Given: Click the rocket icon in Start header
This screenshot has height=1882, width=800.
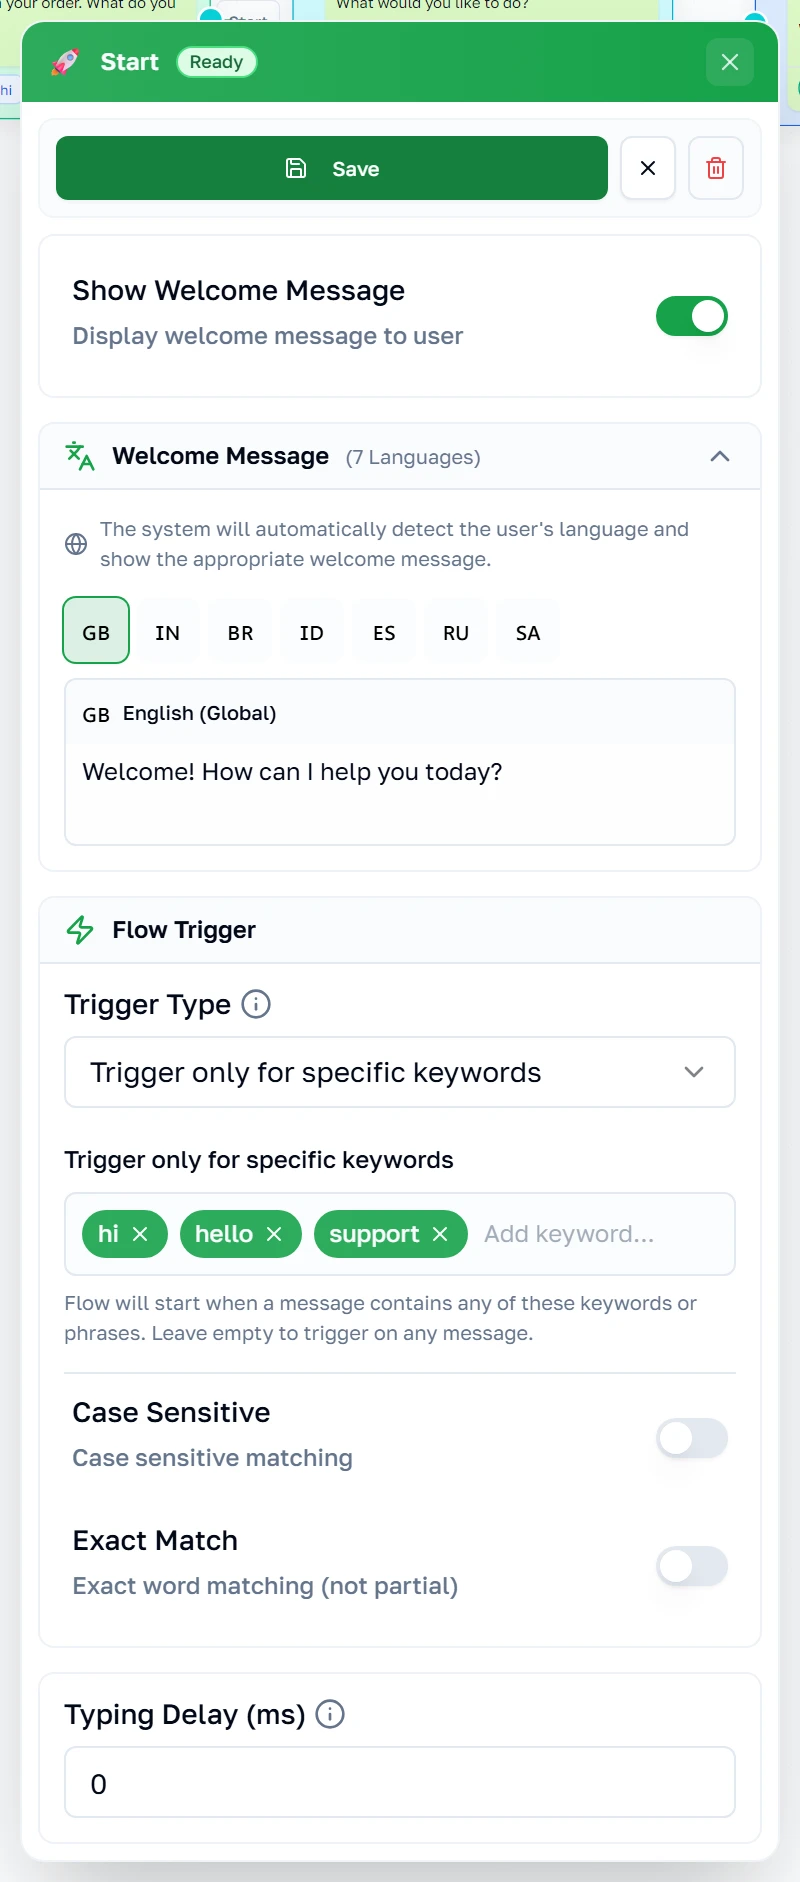Looking at the screenshot, I should tap(66, 62).
